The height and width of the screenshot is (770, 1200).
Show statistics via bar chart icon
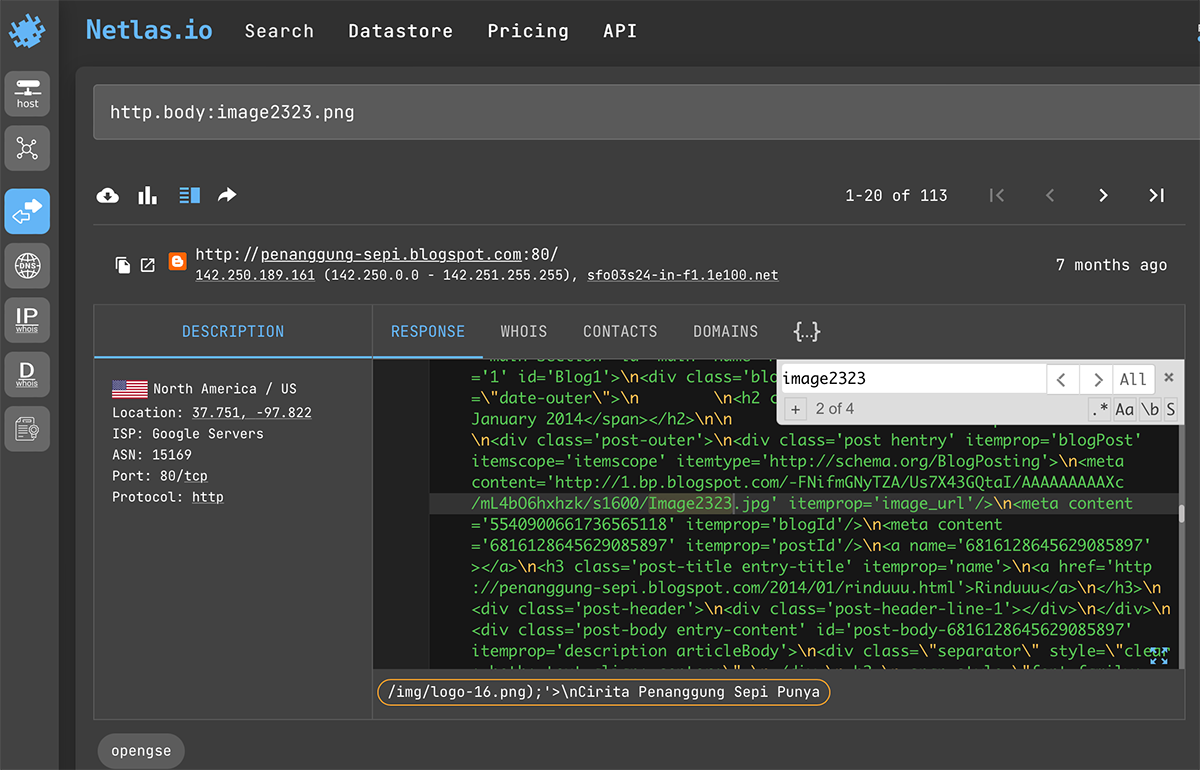[148, 195]
